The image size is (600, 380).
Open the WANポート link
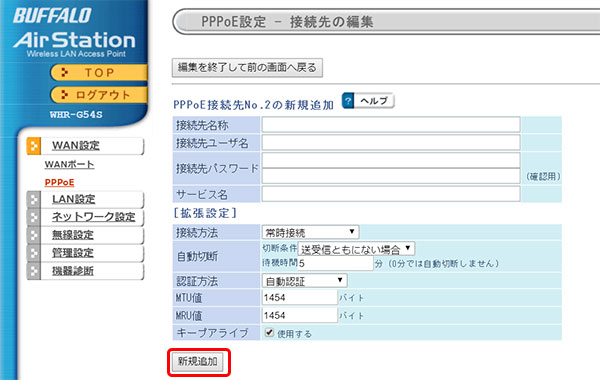click(69, 165)
